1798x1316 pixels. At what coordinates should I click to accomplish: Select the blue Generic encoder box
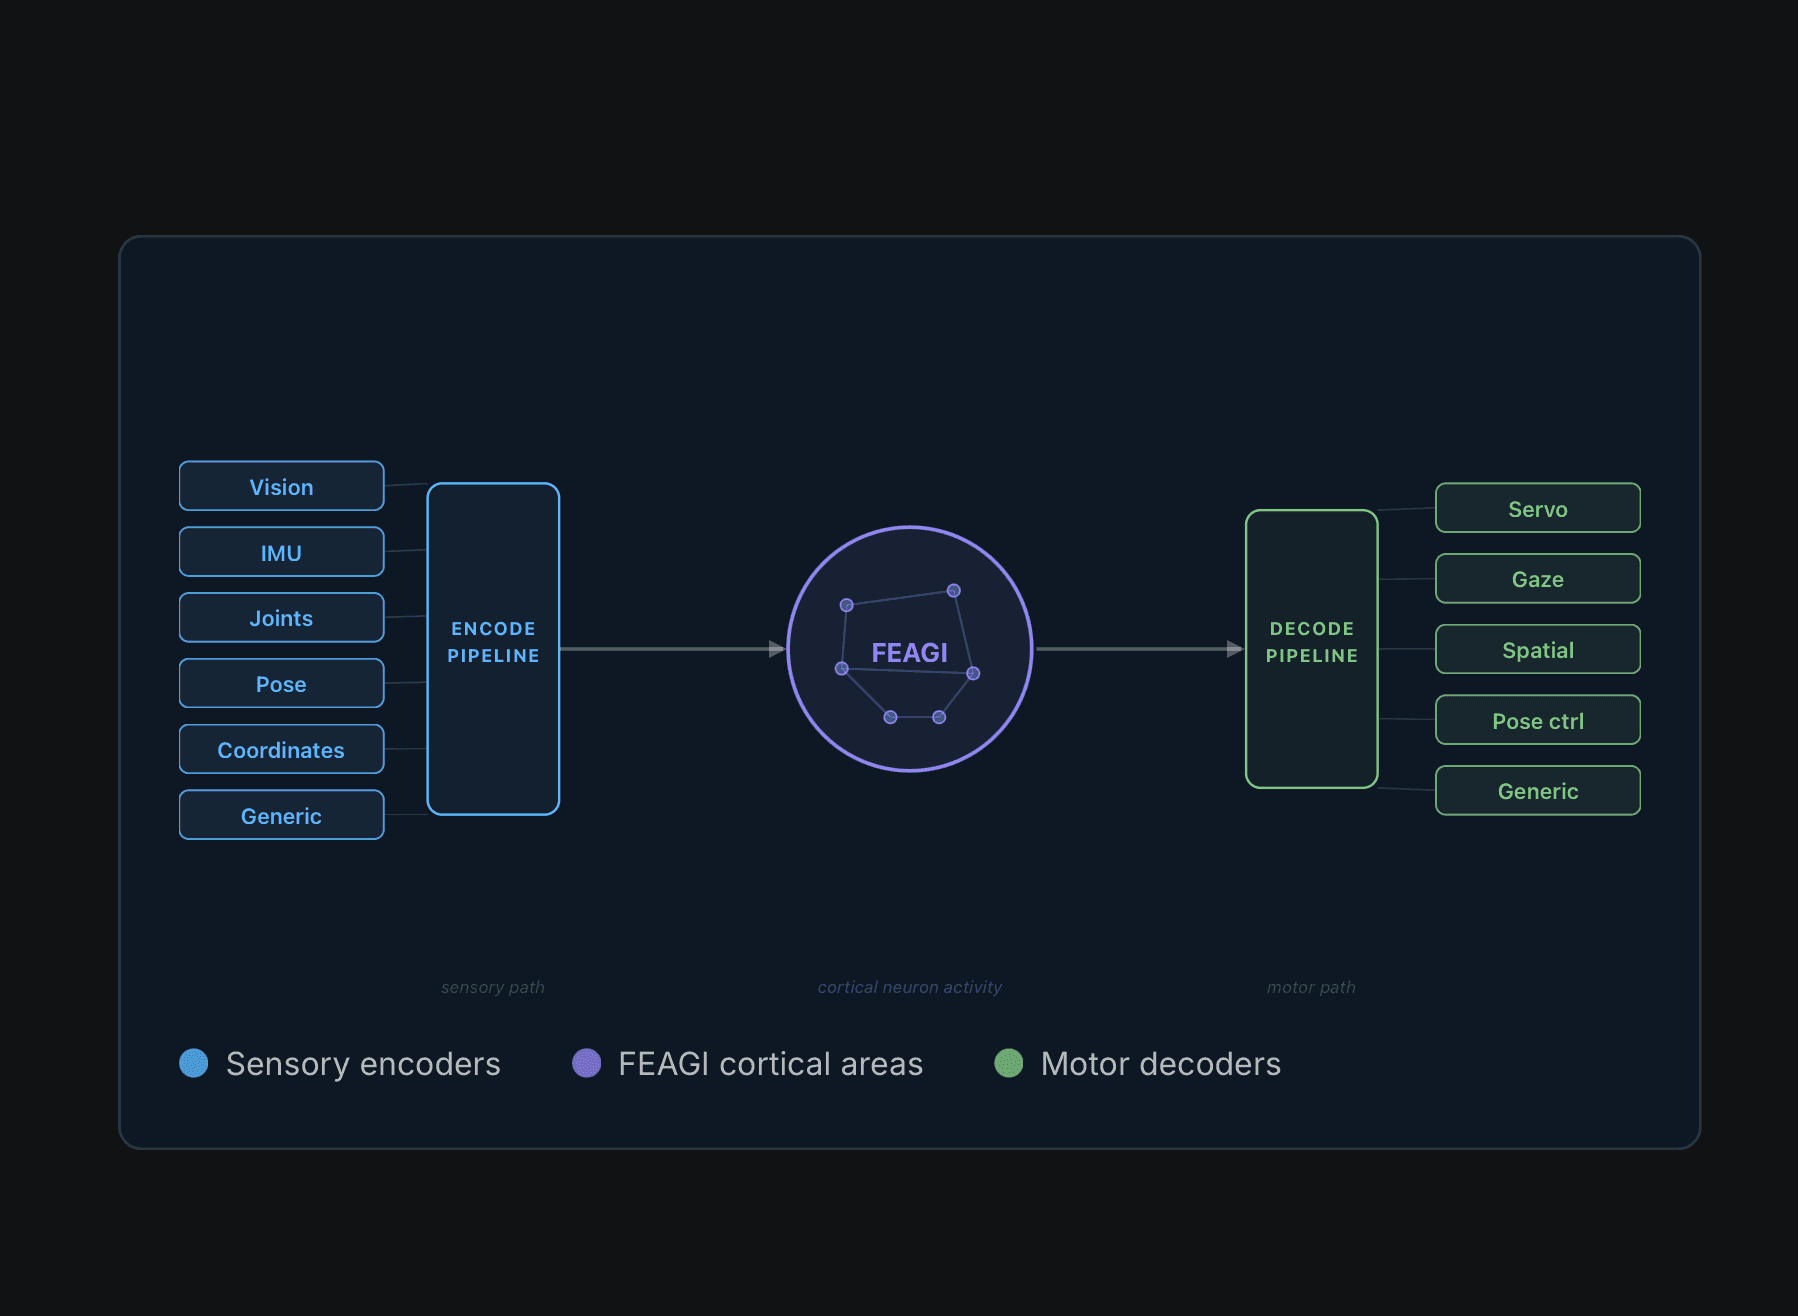pos(281,816)
